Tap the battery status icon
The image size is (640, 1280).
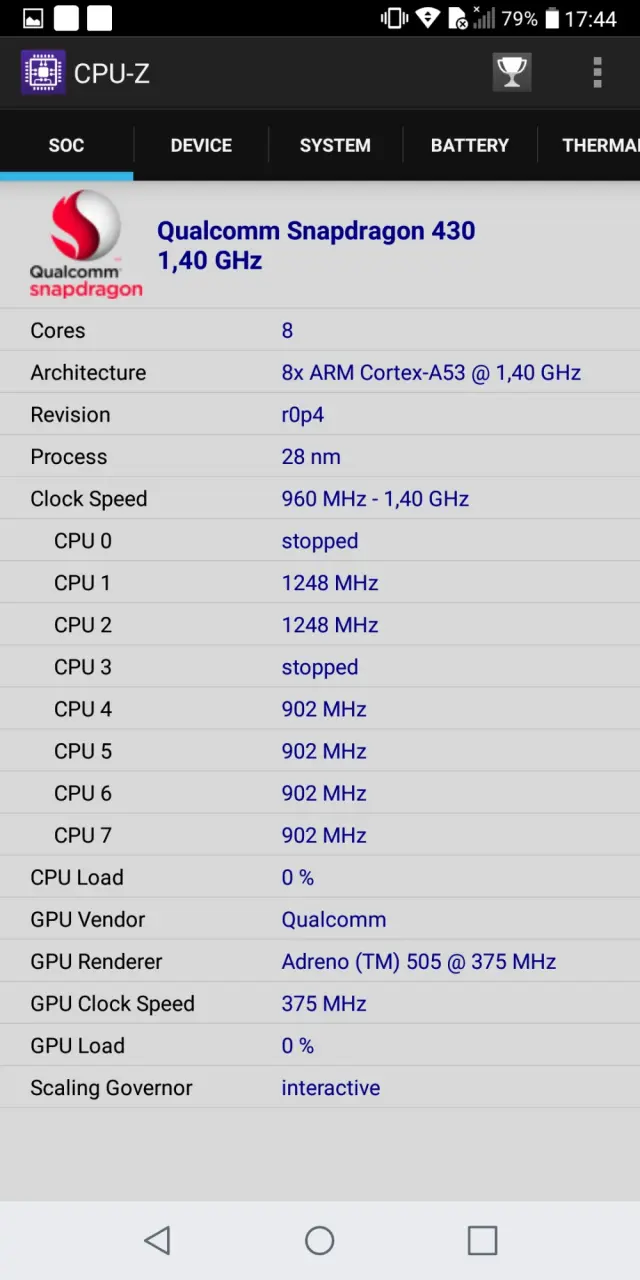click(552, 18)
